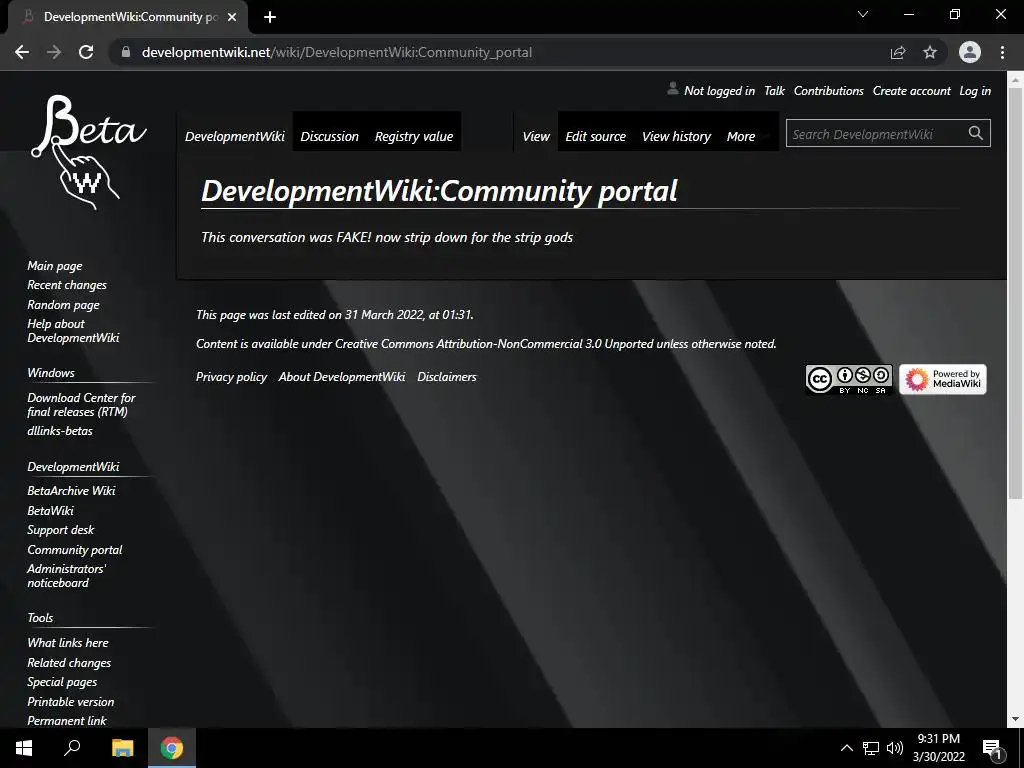Select the DevelopmentWiki namespace tab

tap(234, 136)
